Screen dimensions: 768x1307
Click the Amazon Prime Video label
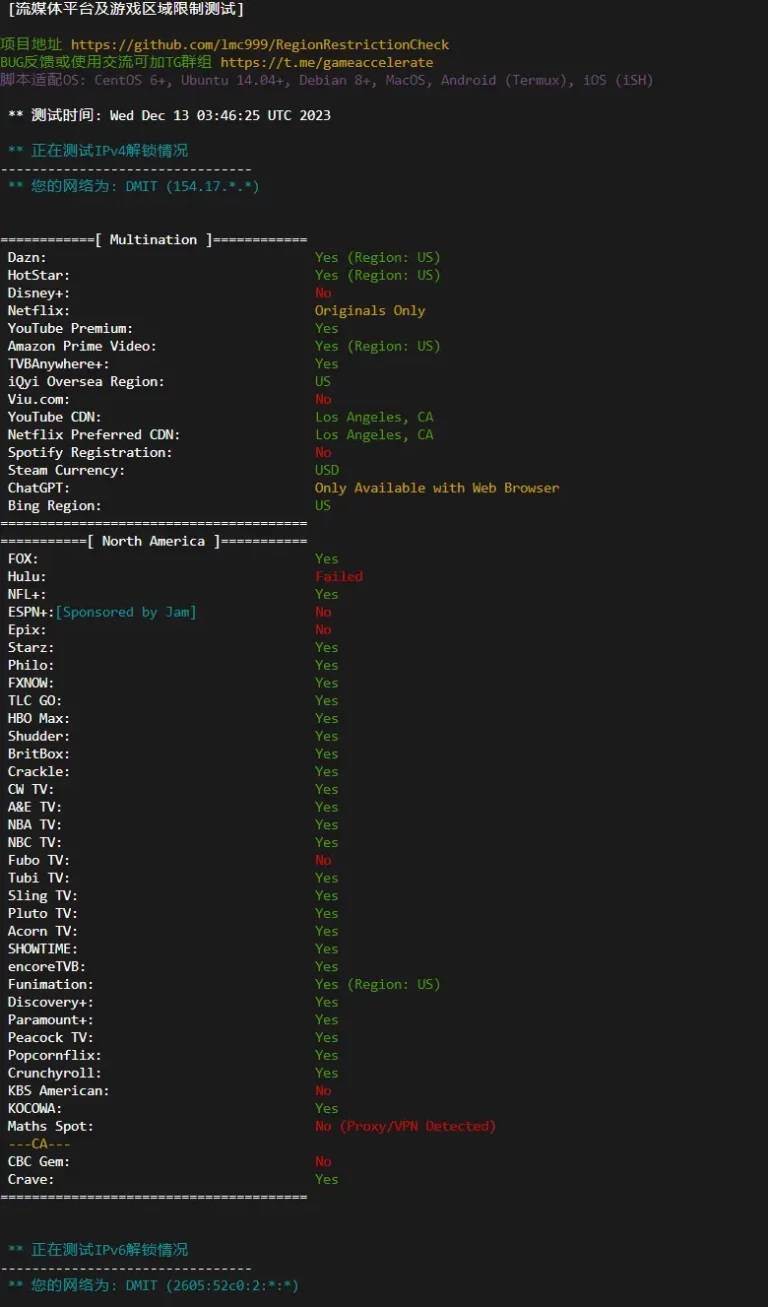pos(82,346)
